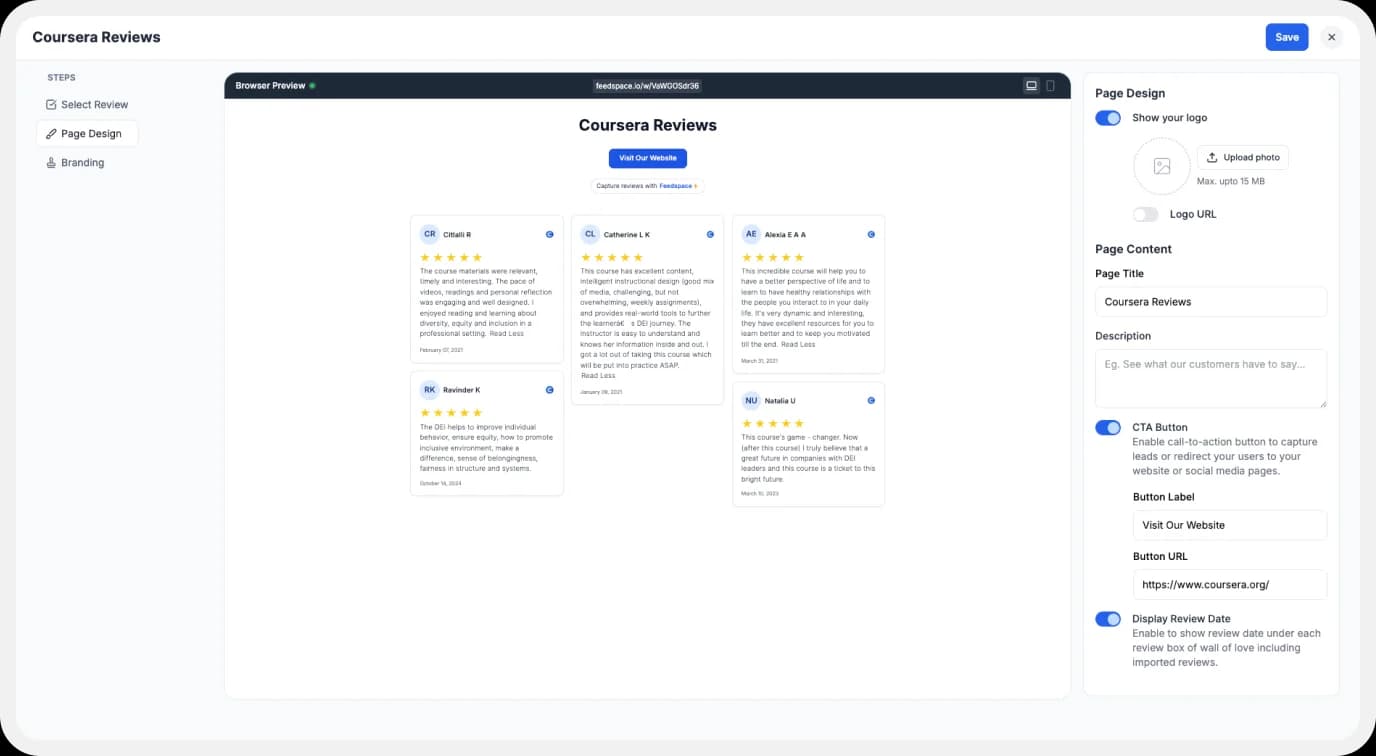Disable the Show your logo toggle

[1107, 117]
